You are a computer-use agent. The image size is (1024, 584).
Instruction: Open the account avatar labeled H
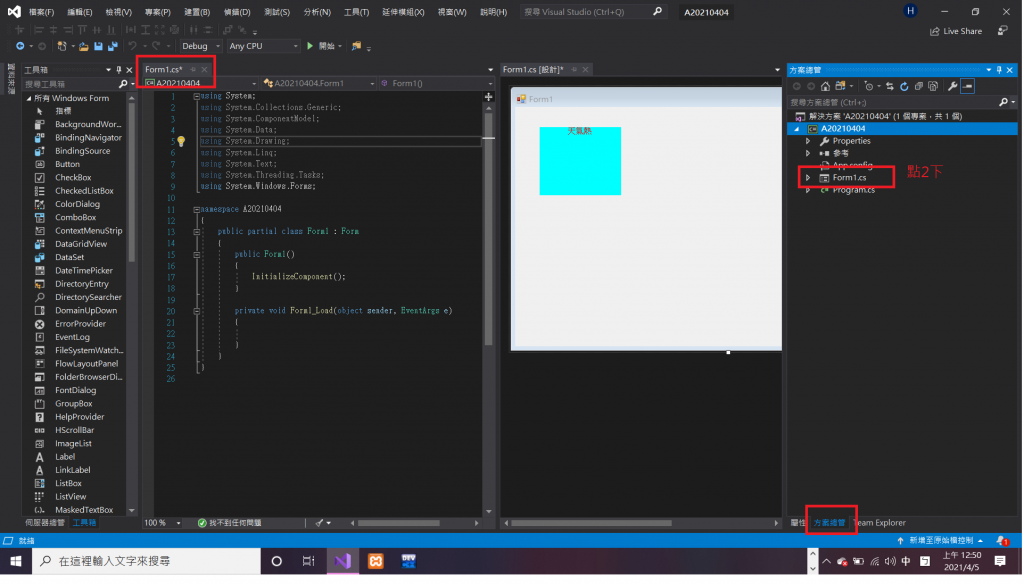pos(910,11)
